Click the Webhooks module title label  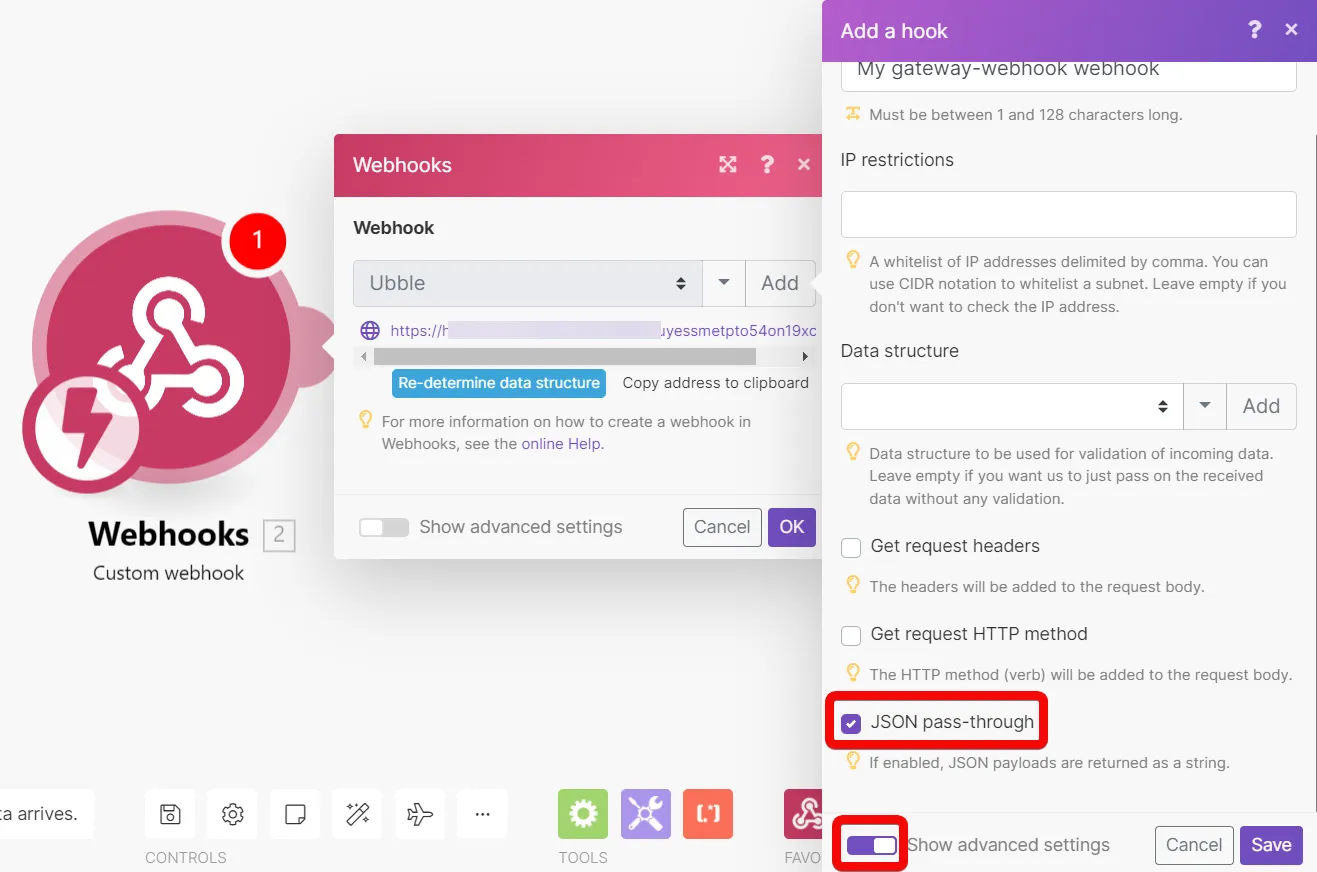coord(169,534)
